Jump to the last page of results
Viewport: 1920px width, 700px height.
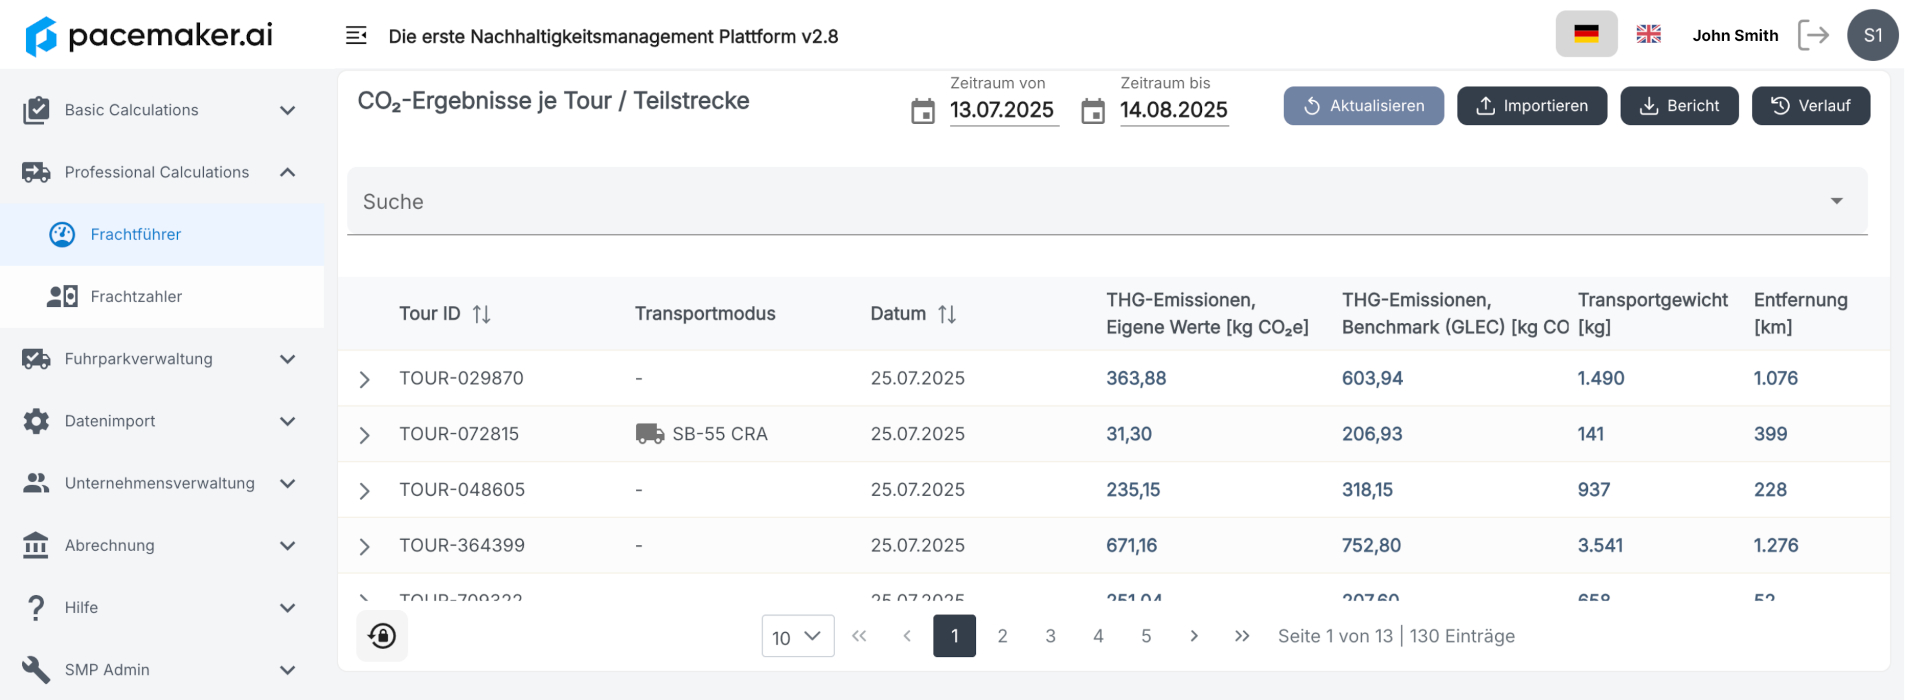[1242, 636]
